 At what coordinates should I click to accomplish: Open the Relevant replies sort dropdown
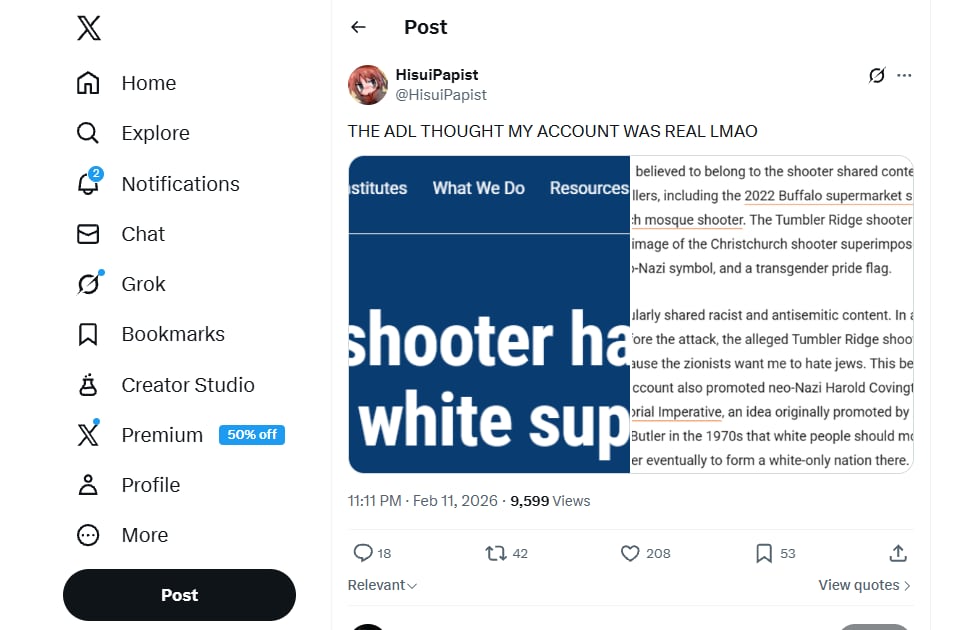click(x=382, y=585)
